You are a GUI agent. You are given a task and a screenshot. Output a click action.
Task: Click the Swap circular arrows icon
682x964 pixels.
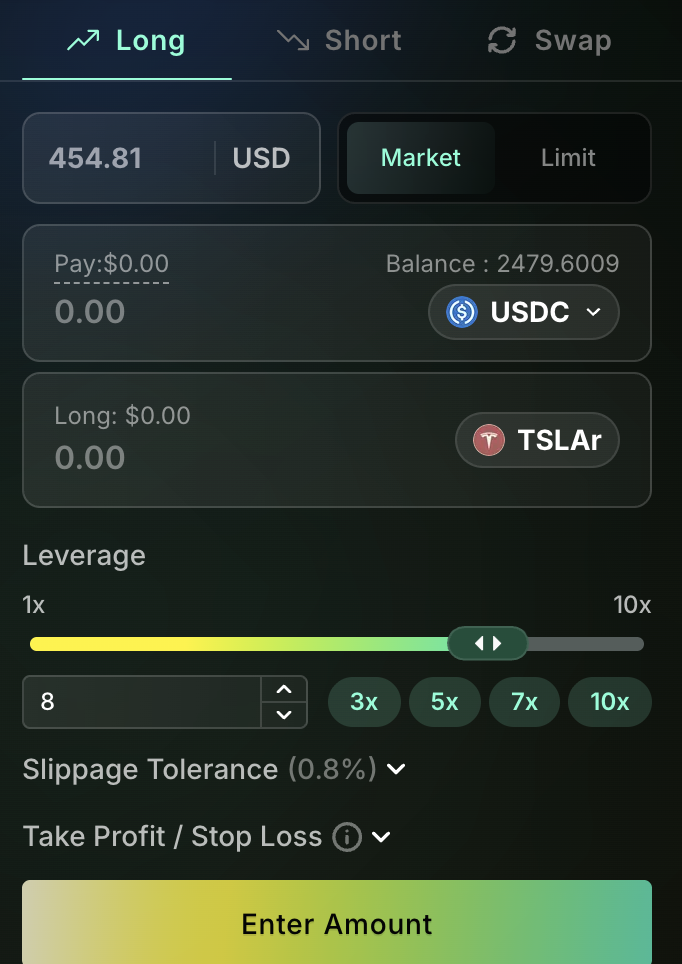pos(501,41)
